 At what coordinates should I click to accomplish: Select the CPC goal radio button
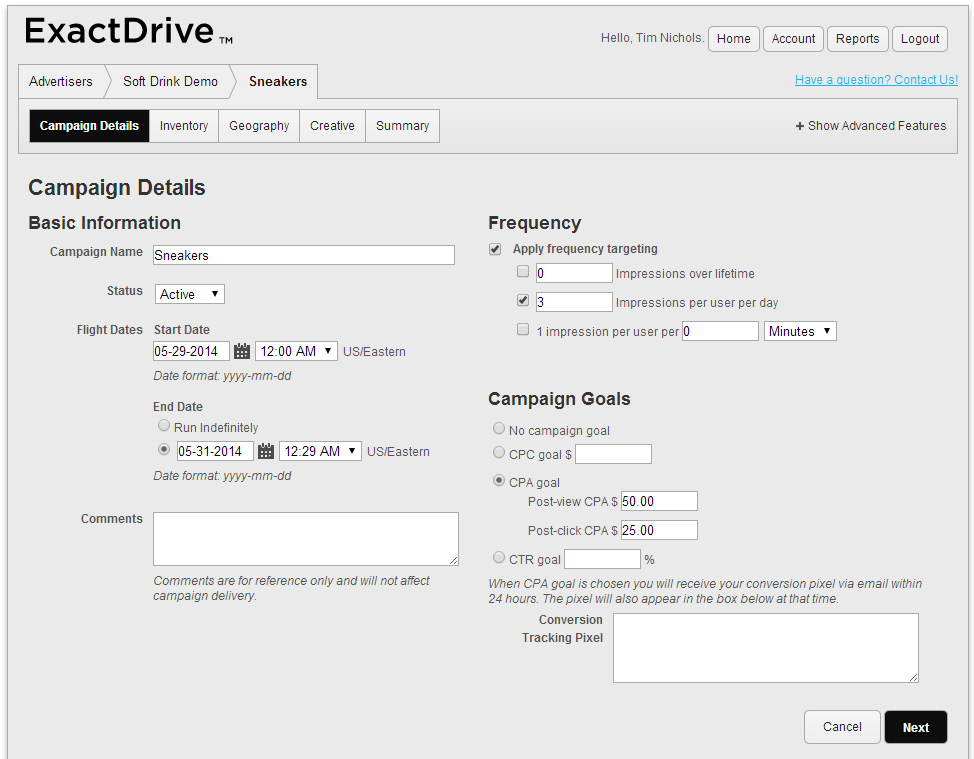pos(499,452)
